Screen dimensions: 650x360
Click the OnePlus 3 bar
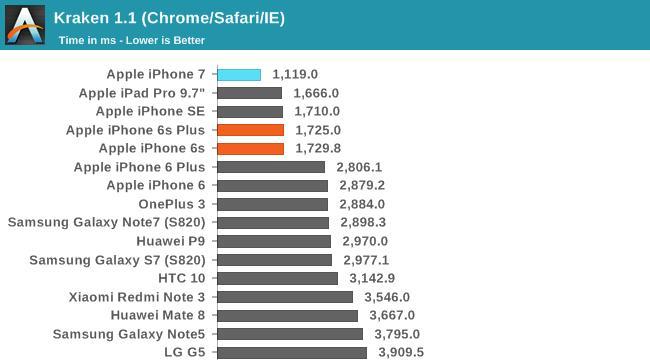(x=272, y=204)
